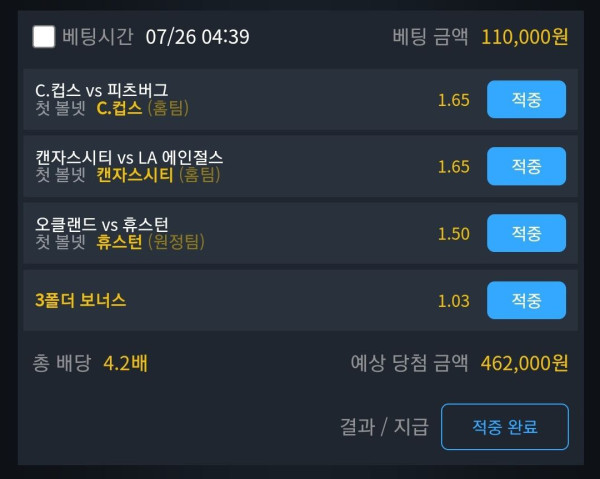Click the 110,000원 betting amount
Viewport: 600px width, 479px height.
point(524,37)
